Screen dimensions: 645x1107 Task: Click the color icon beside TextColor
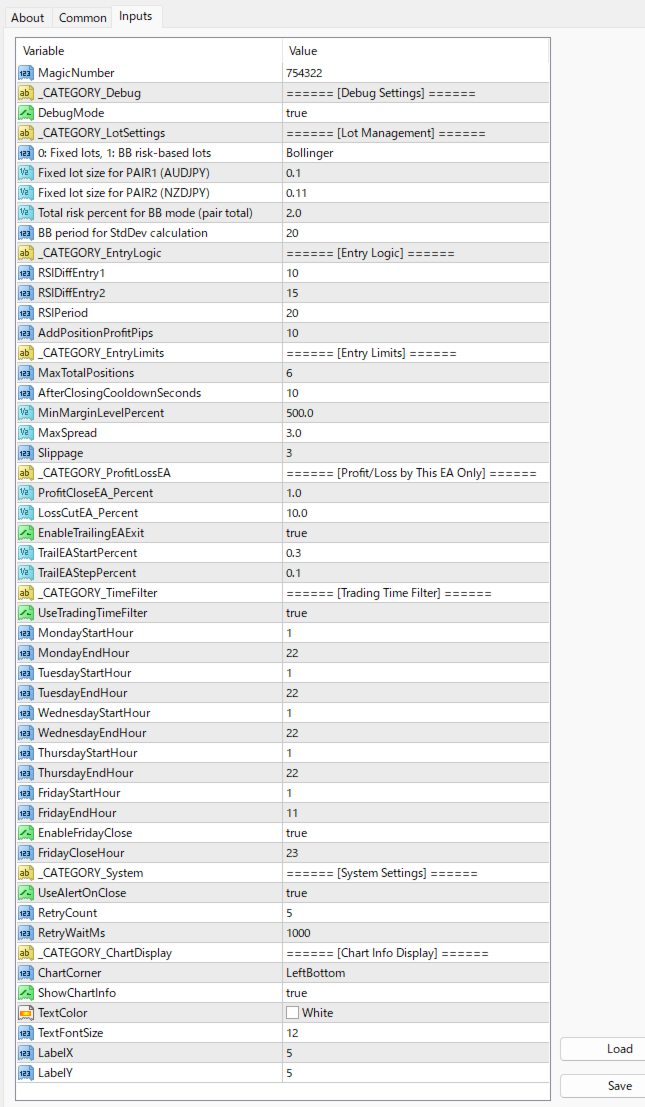[x=26, y=1013]
